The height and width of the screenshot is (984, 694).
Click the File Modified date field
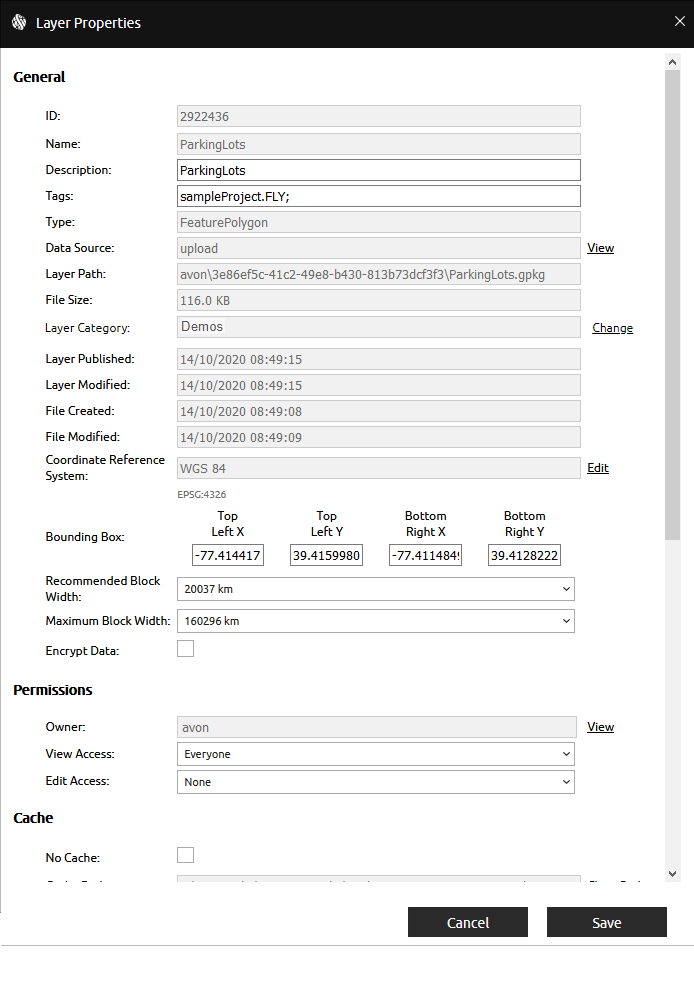(379, 437)
